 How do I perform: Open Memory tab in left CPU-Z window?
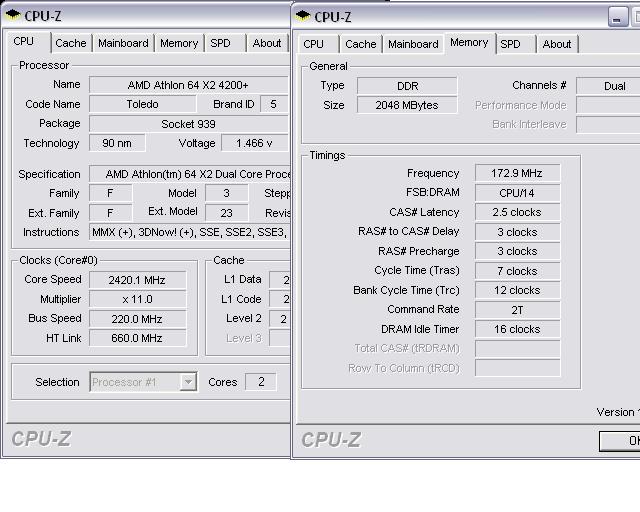click(179, 43)
